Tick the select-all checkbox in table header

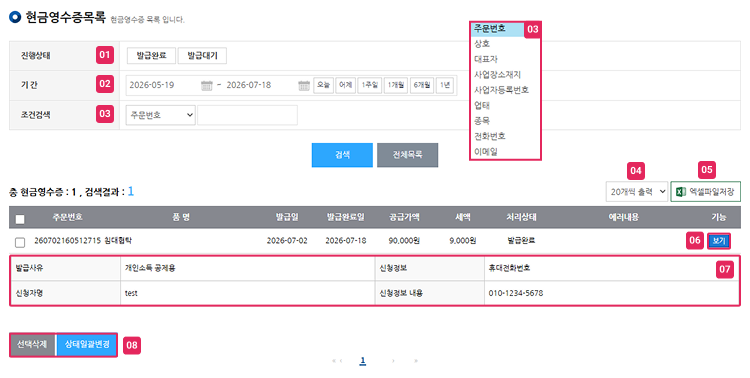tap(20, 219)
